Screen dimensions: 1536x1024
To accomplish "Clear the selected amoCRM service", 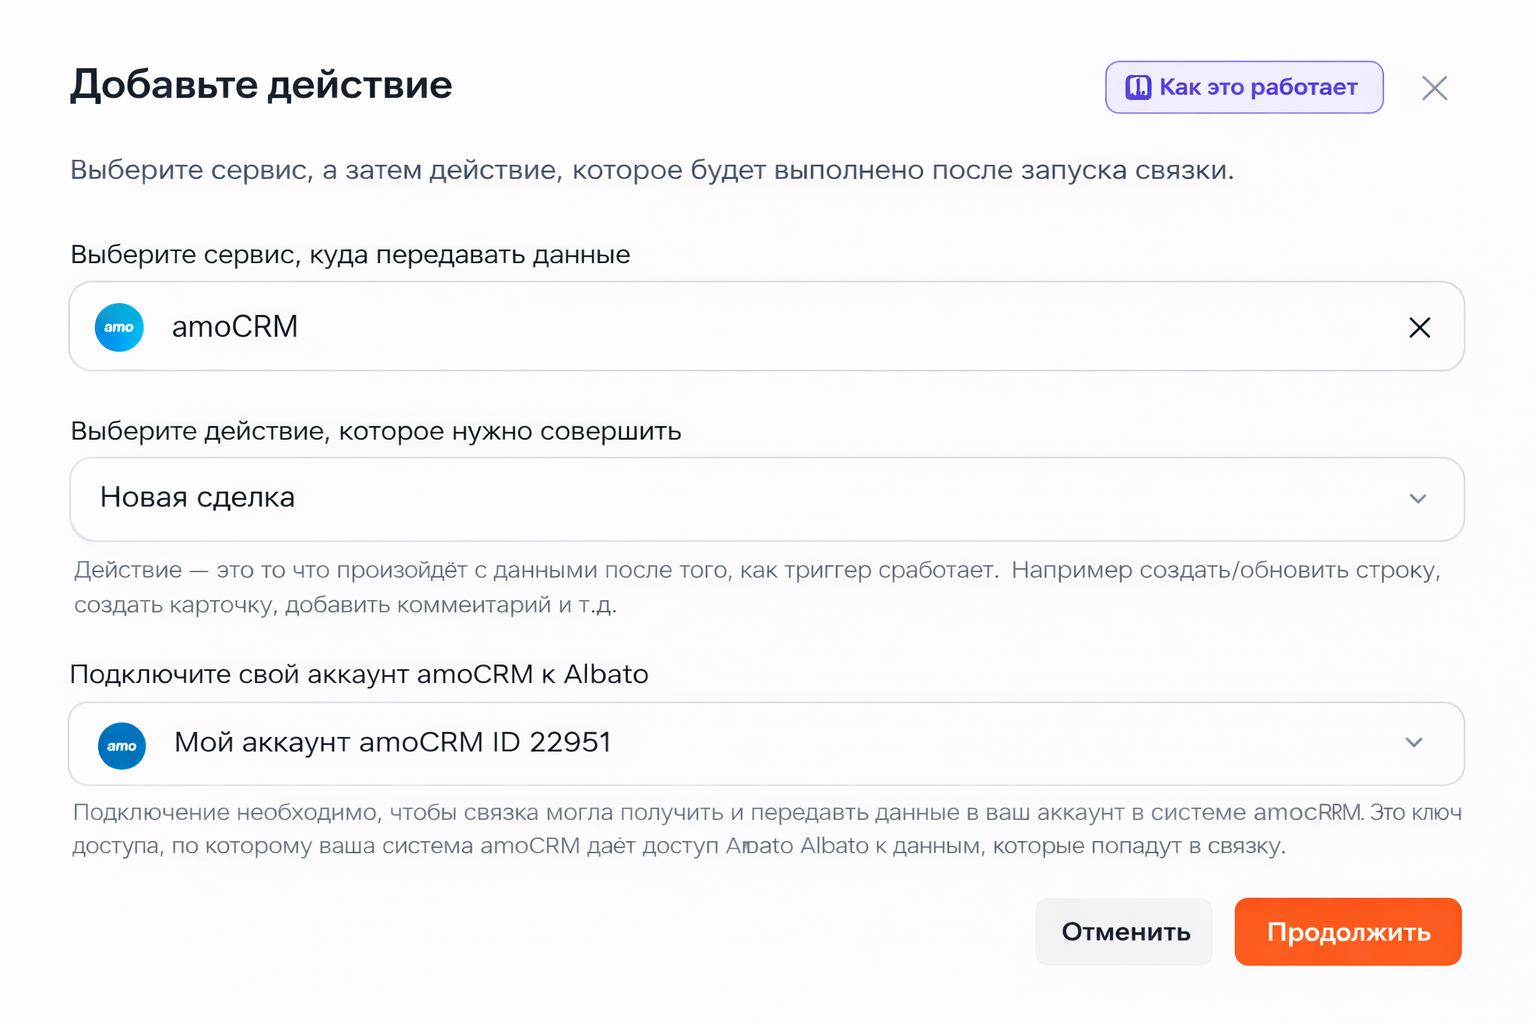I will point(1419,327).
